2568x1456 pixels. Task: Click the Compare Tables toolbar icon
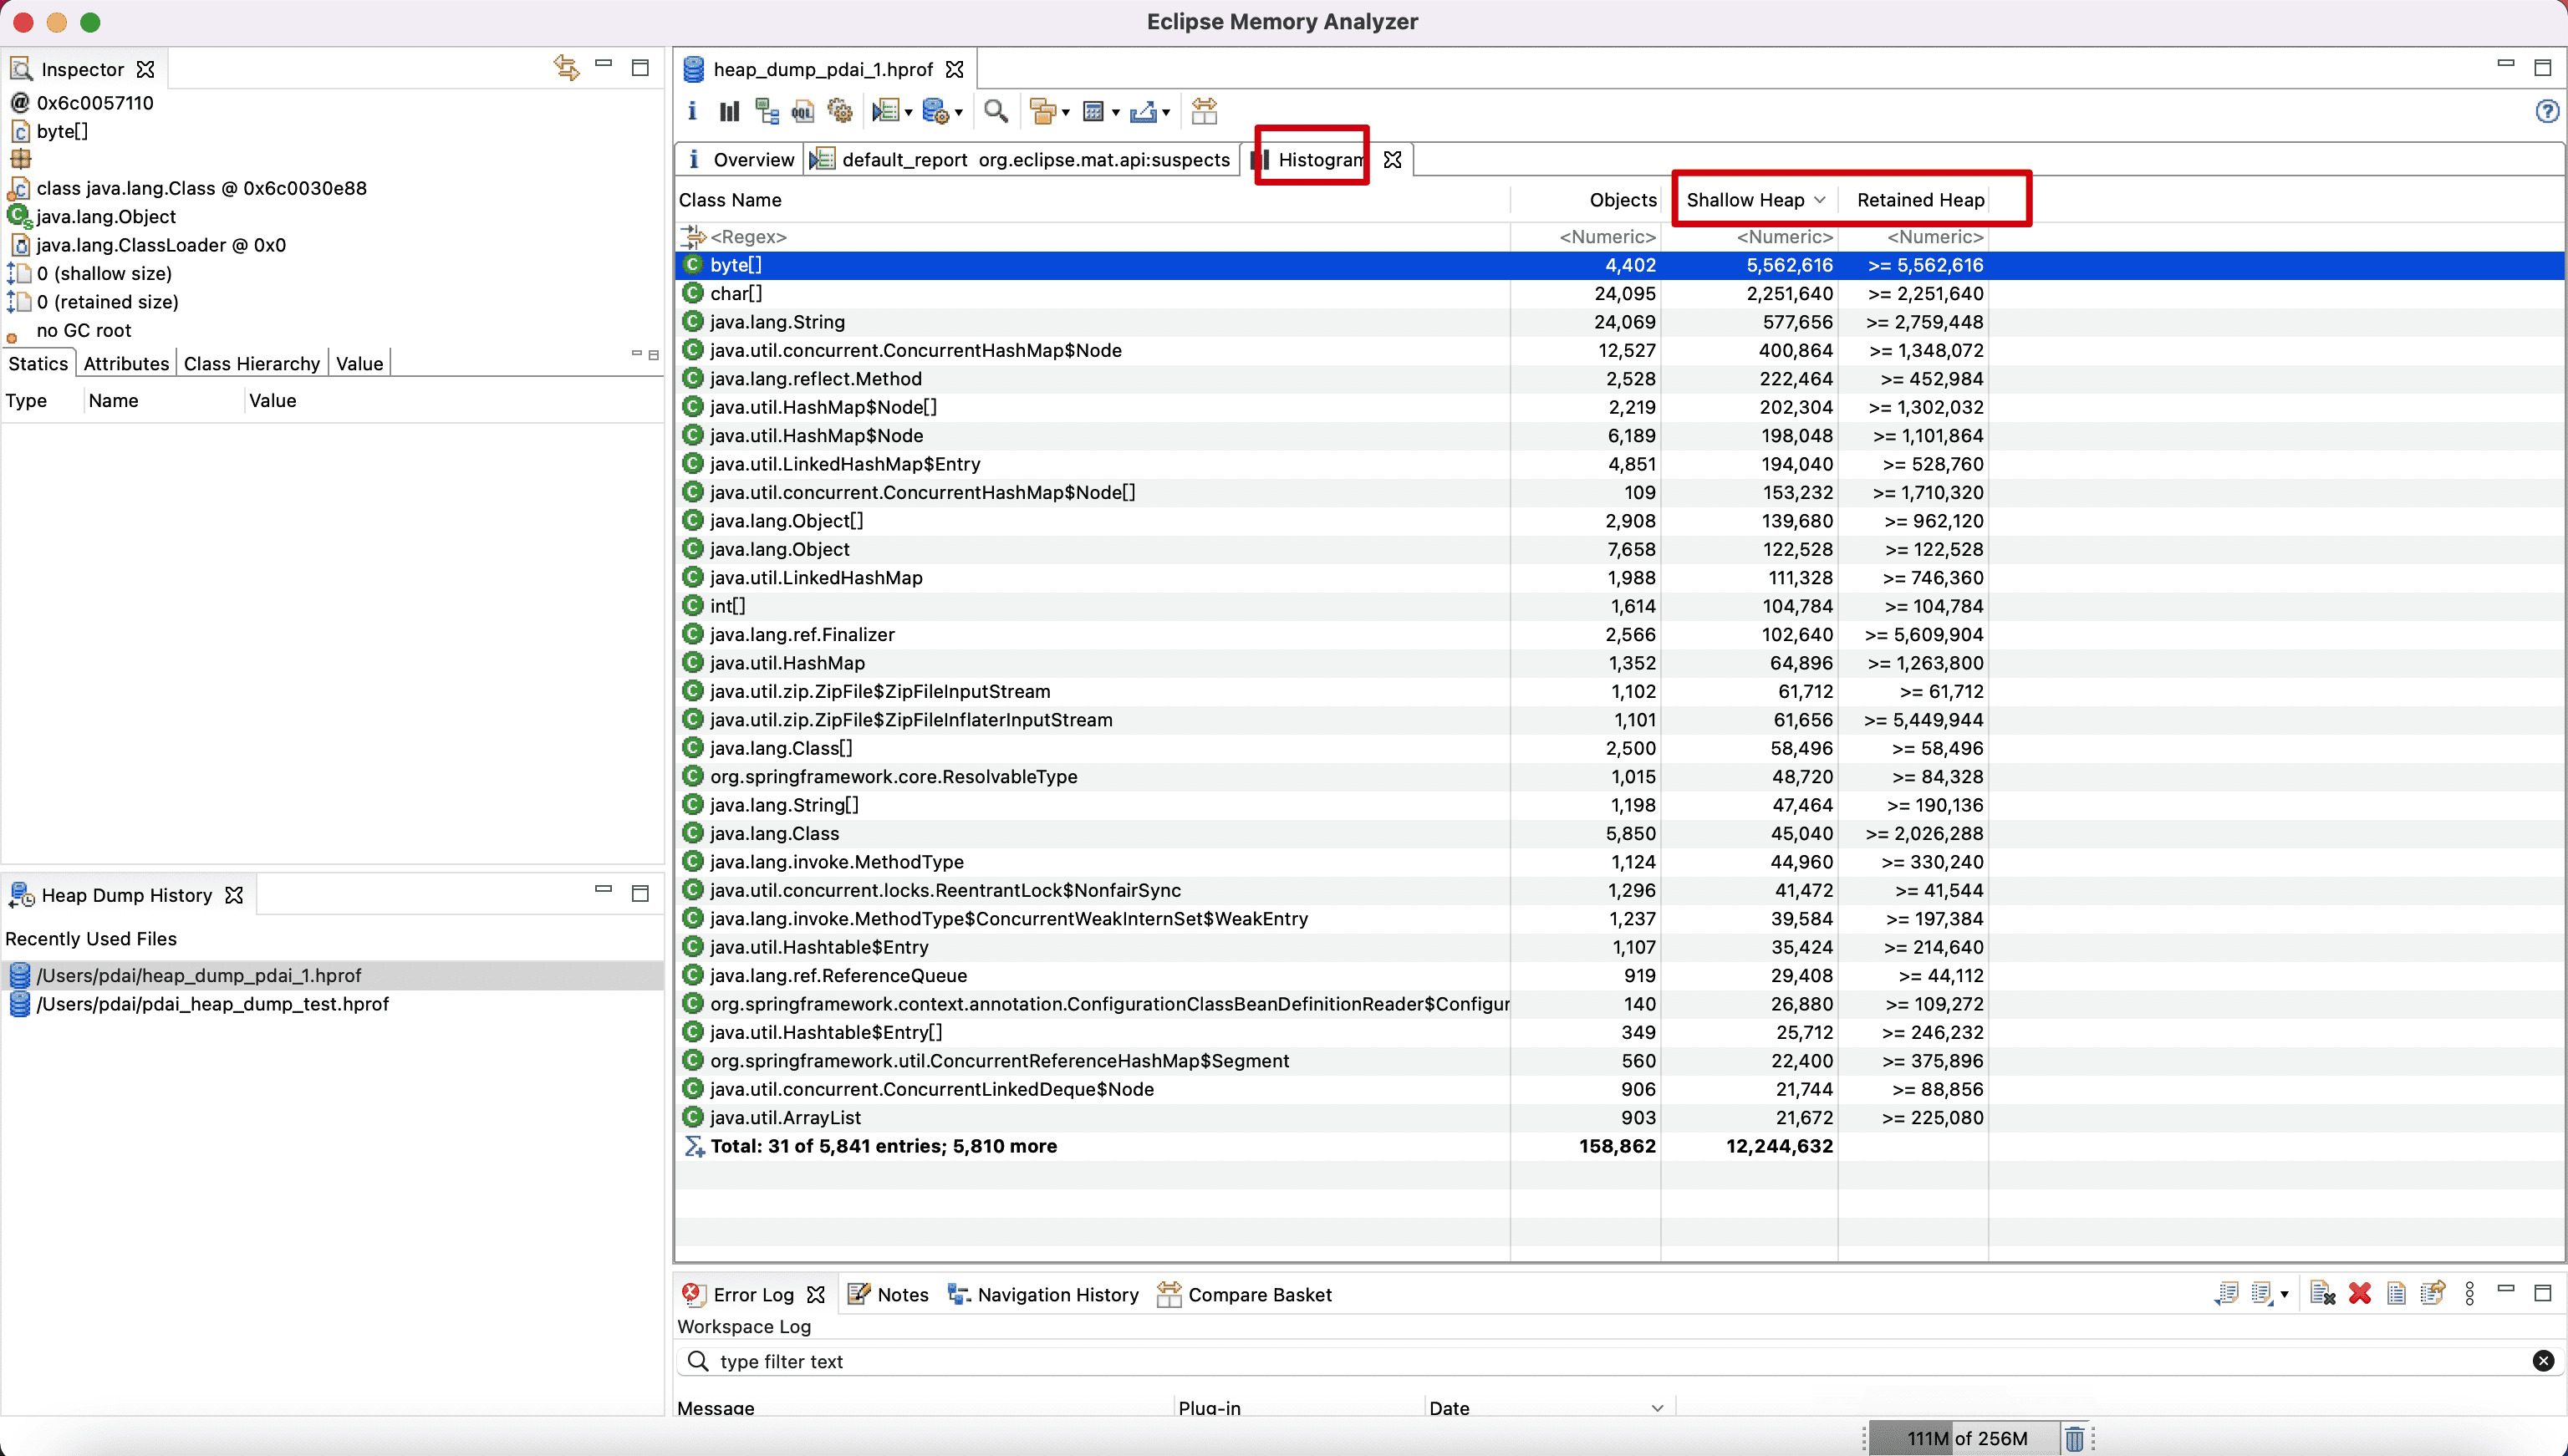coord(1204,111)
